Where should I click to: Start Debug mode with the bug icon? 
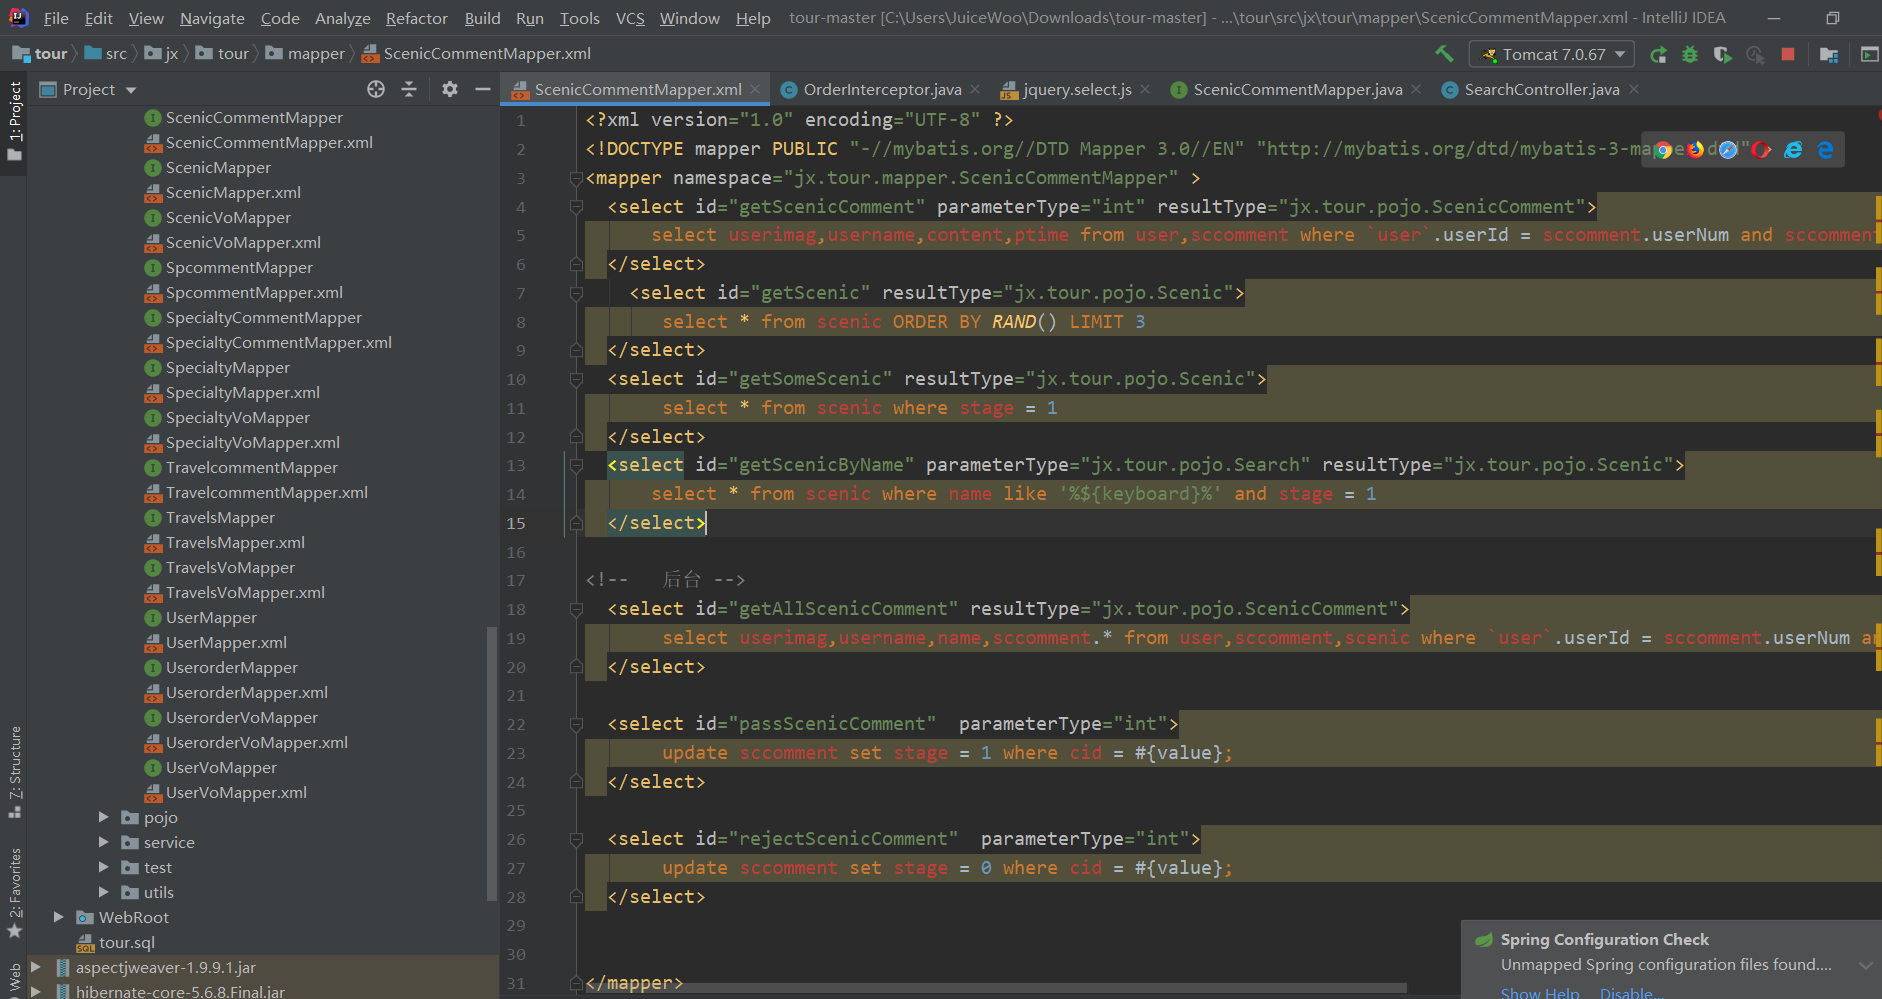1690,54
